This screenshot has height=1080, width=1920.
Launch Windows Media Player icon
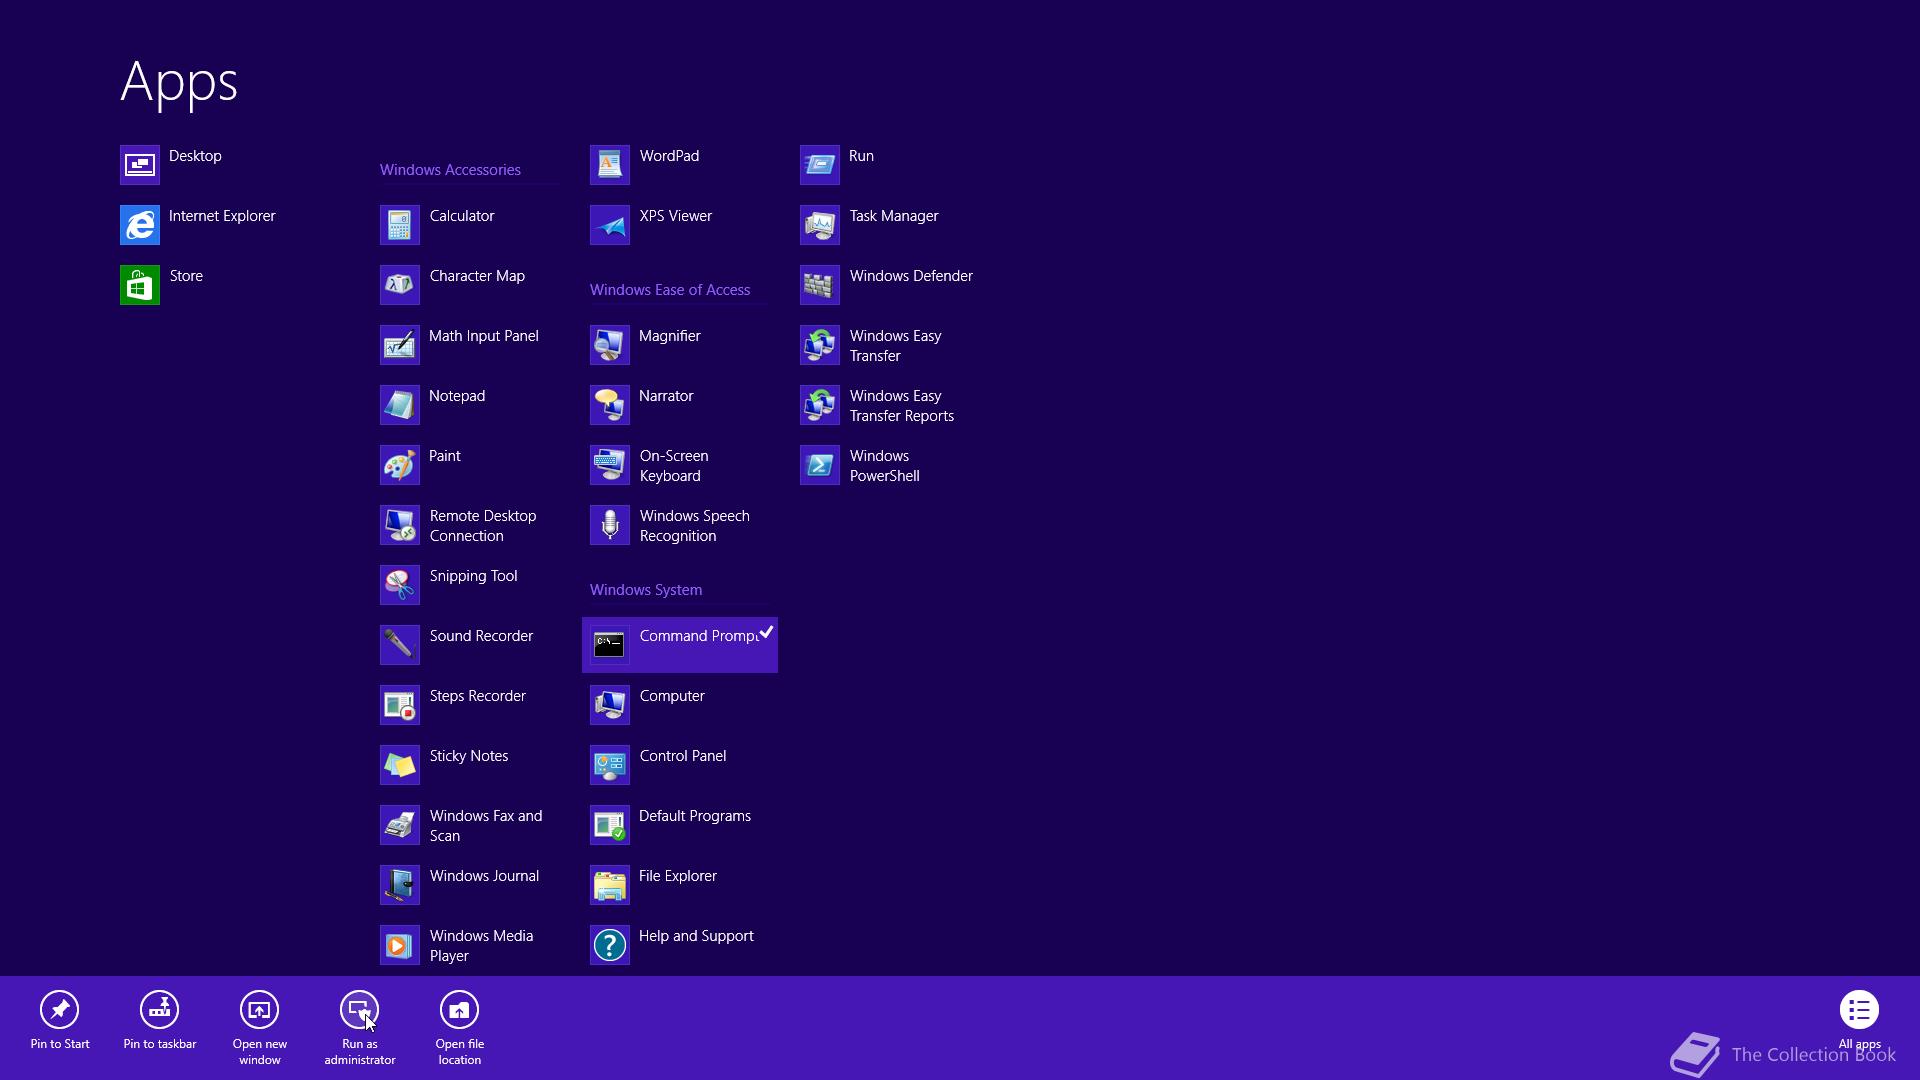pyautogui.click(x=400, y=945)
